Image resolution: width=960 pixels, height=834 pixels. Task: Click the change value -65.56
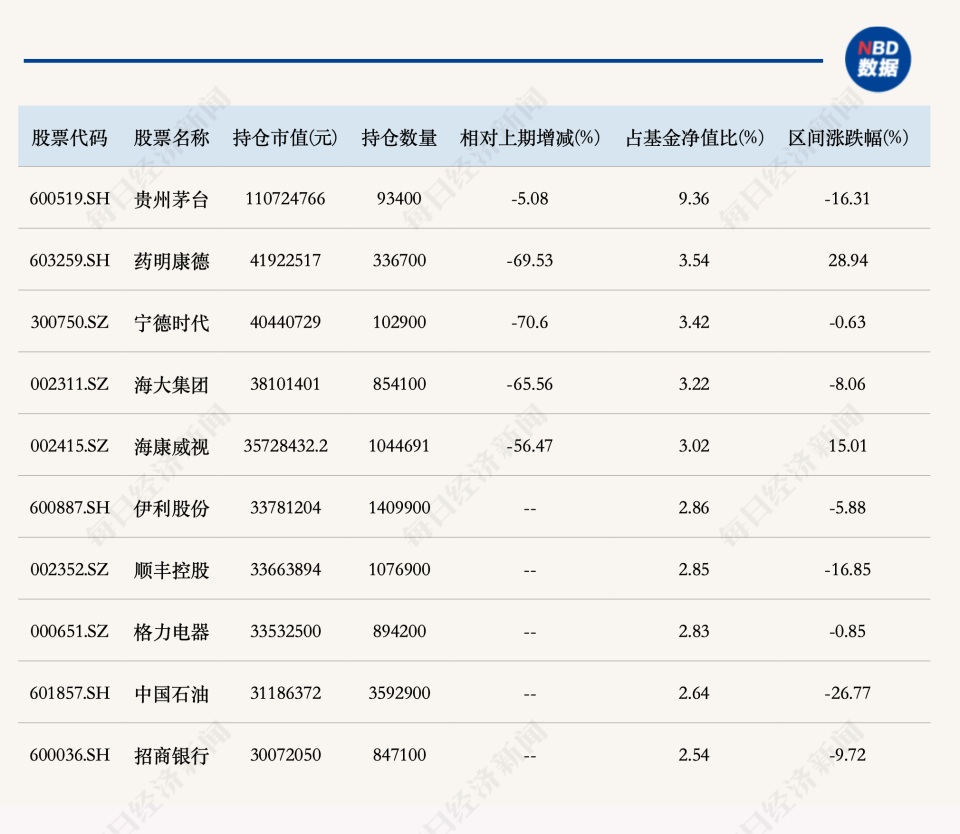pyautogui.click(x=530, y=385)
